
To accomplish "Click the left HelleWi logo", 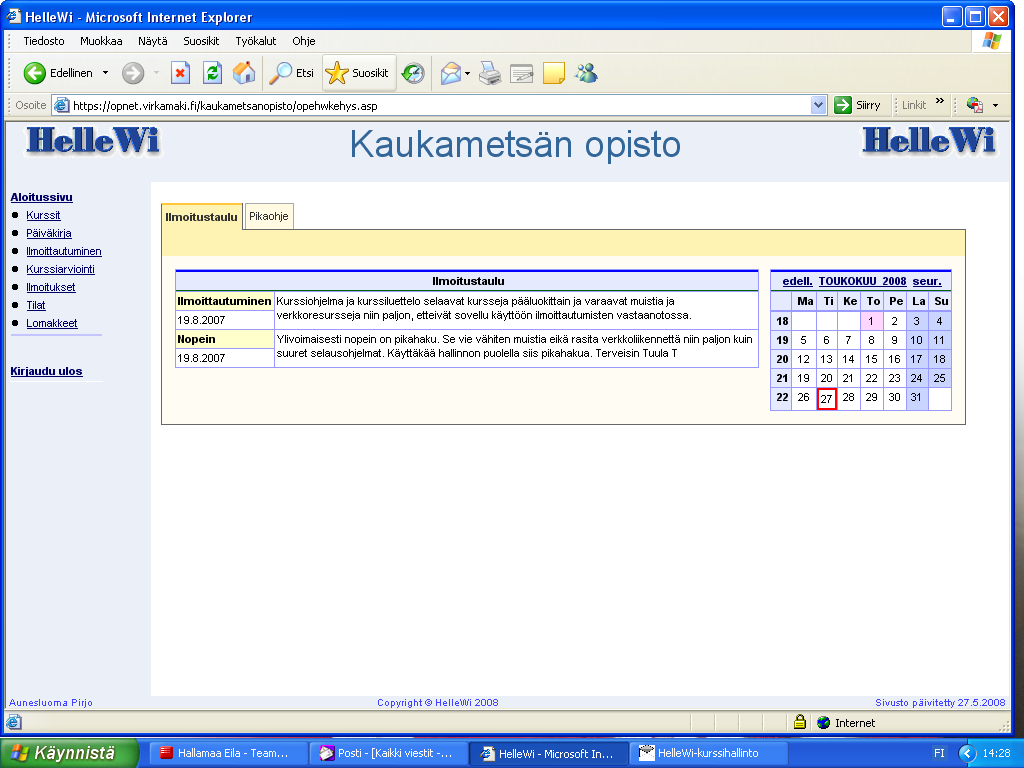I will tap(93, 142).
